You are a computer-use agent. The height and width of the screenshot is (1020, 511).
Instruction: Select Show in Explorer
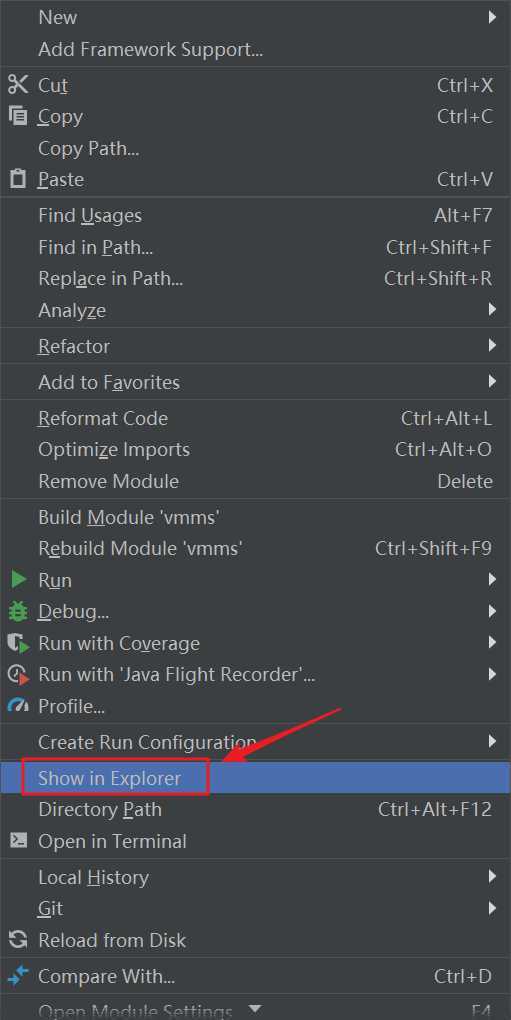(x=256, y=778)
